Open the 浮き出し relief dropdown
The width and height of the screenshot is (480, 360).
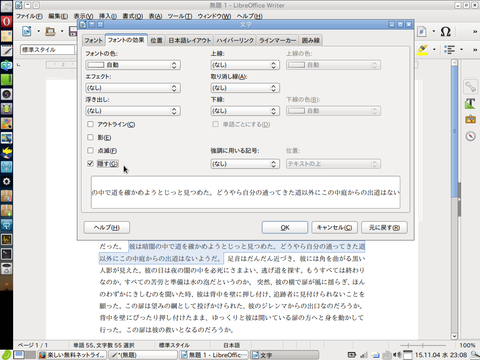point(133,111)
